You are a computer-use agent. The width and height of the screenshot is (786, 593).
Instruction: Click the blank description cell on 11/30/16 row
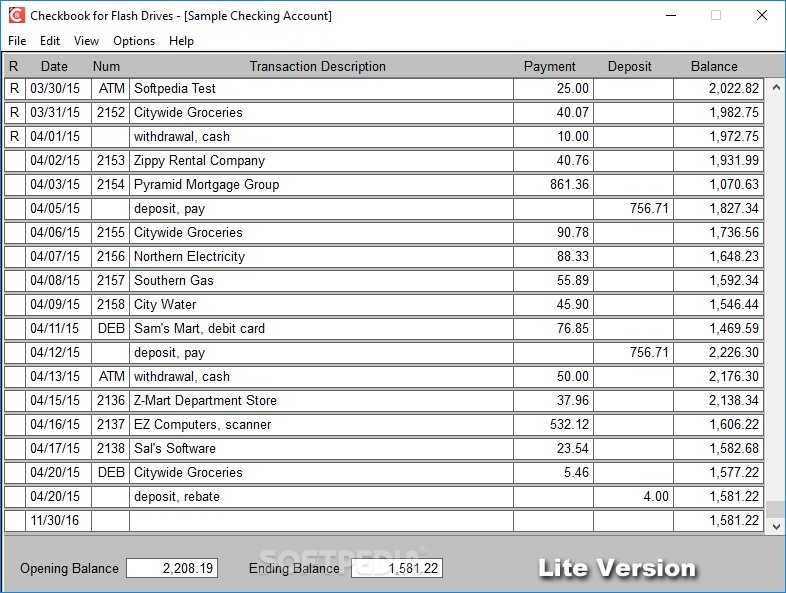point(321,521)
